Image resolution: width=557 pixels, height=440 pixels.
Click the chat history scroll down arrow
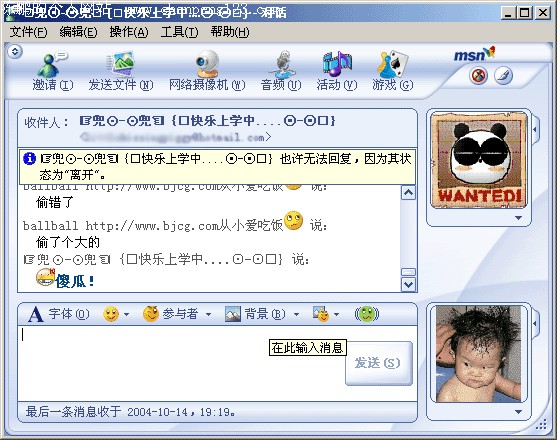click(408, 284)
